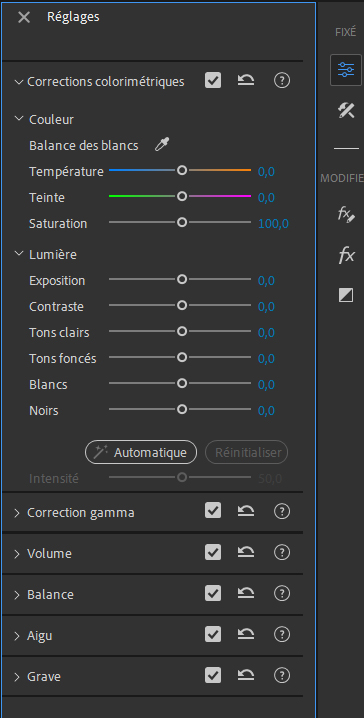
Task: Open the Réglages sliders panel icon
Action: coord(346,70)
